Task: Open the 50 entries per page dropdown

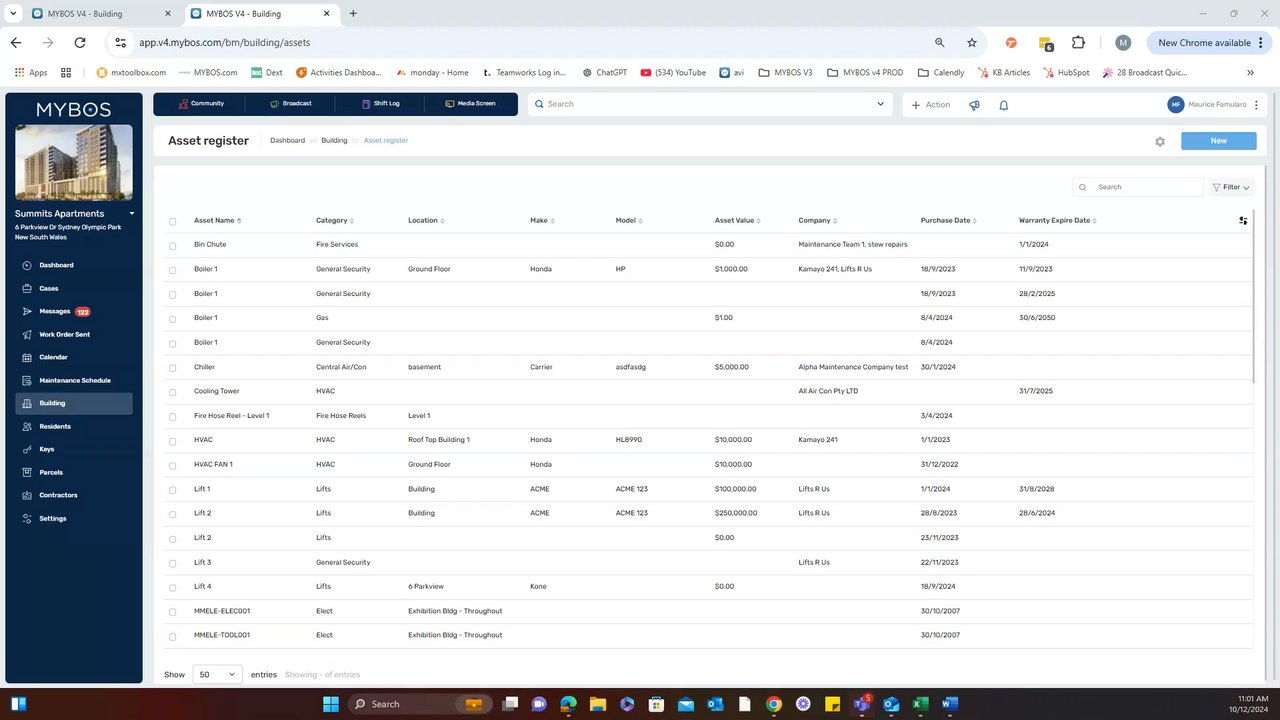Action: pos(217,675)
